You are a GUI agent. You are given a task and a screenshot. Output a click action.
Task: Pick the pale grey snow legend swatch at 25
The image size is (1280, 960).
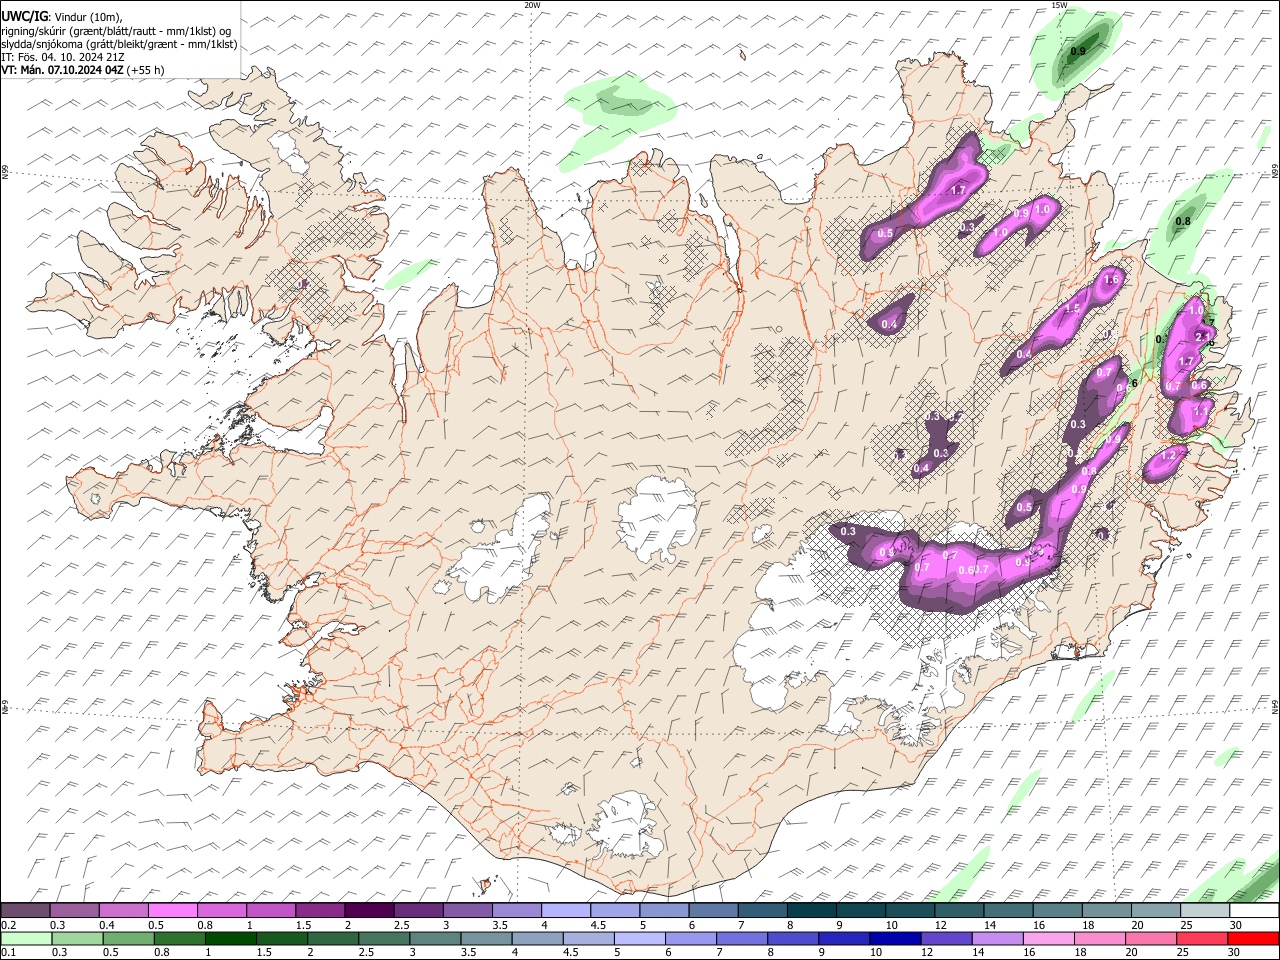[1204, 910]
